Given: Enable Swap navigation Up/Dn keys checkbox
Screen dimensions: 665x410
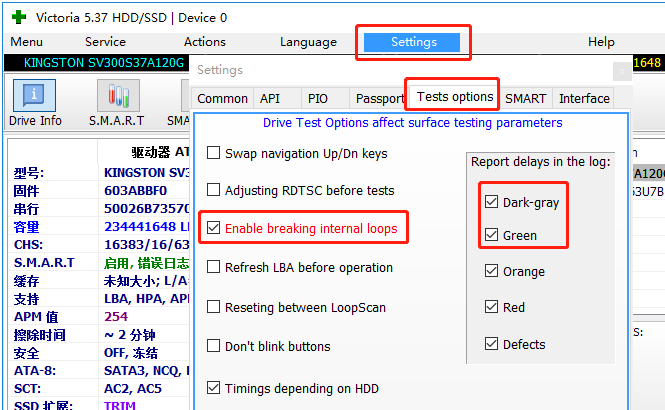Looking at the screenshot, I should [x=213, y=154].
